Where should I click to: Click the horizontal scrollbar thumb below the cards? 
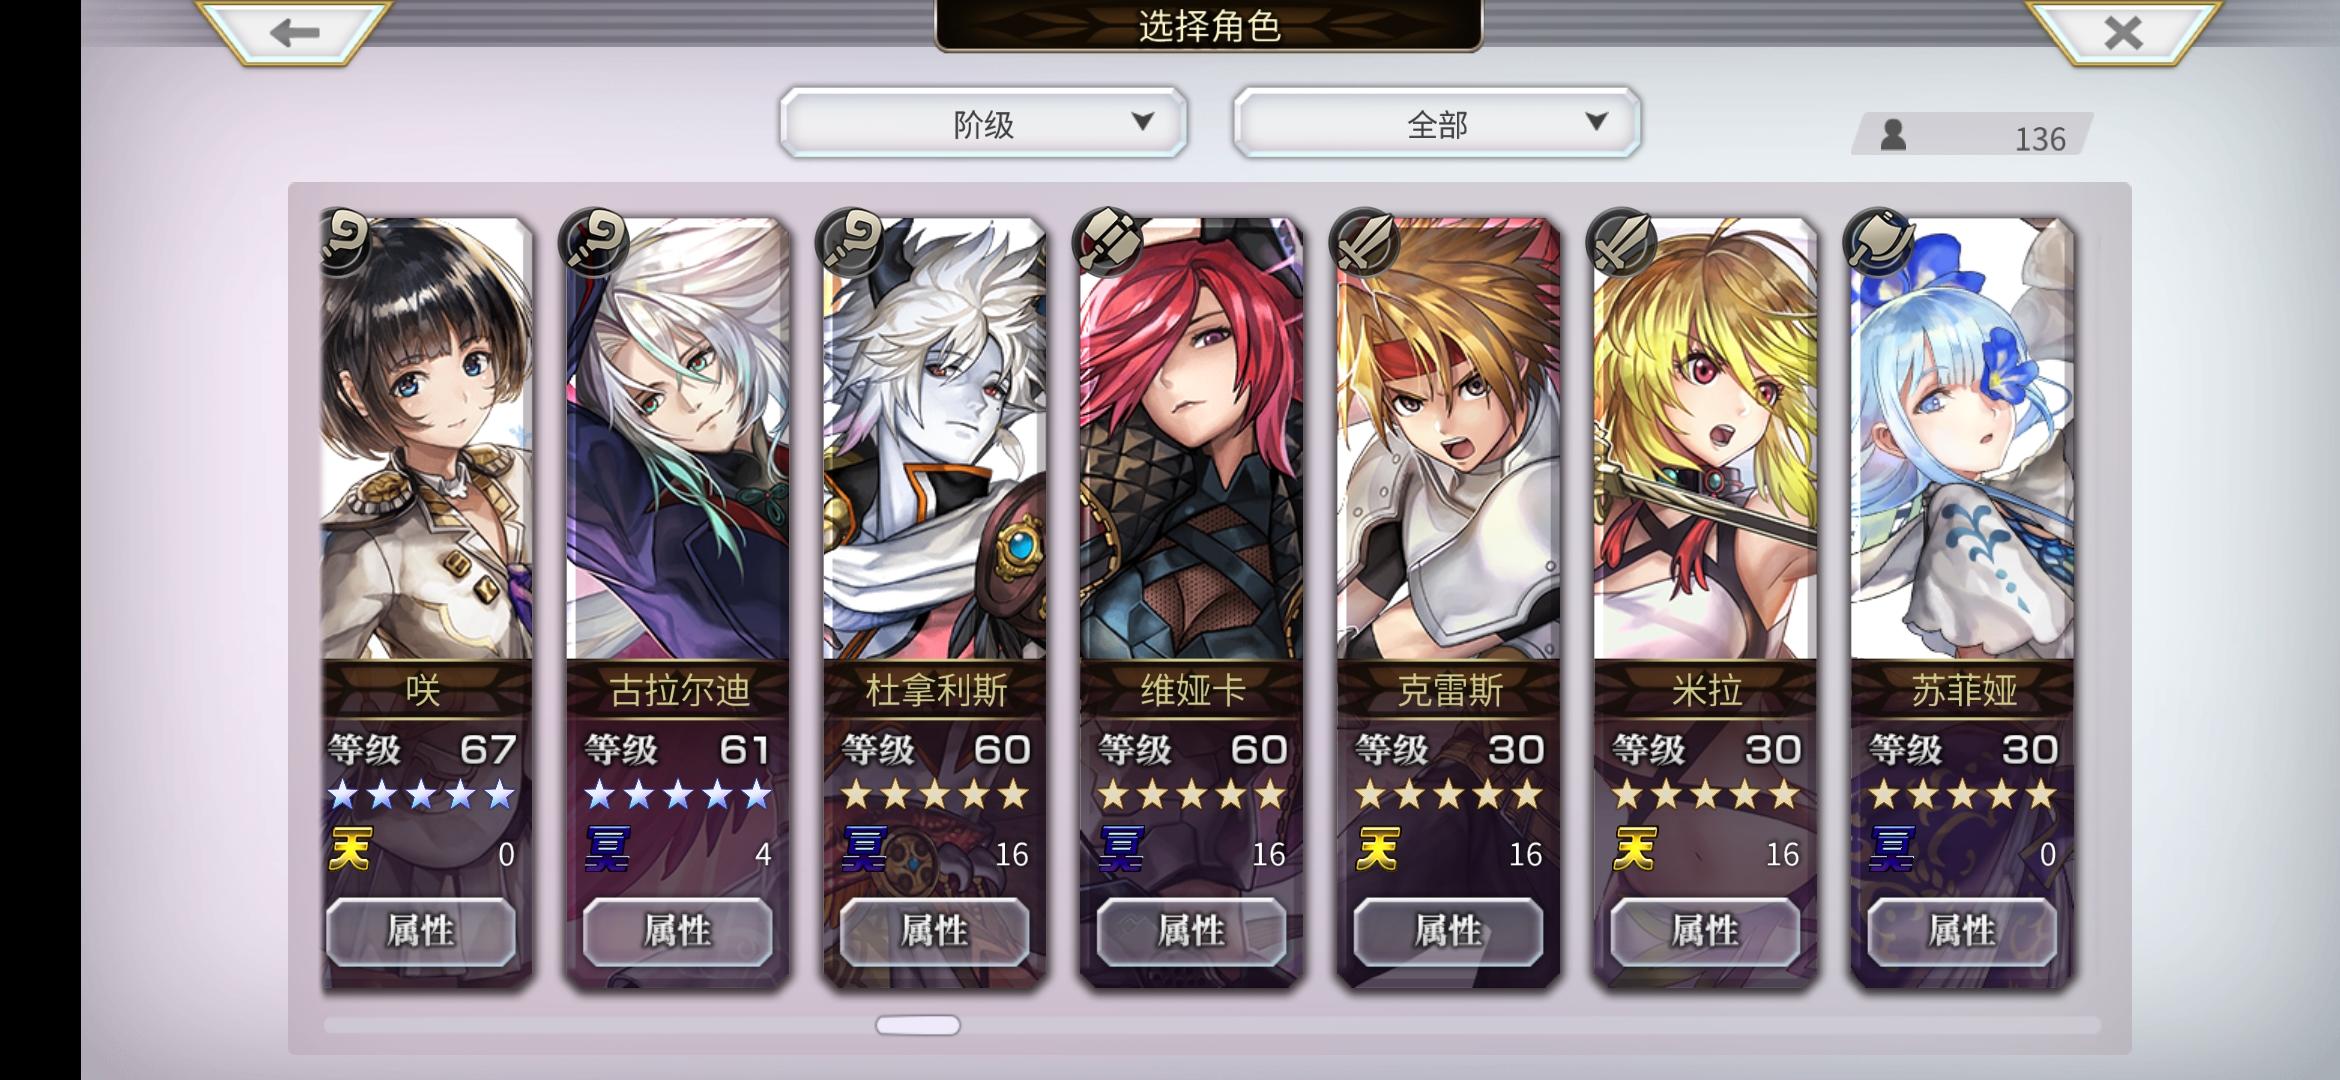pos(918,1025)
